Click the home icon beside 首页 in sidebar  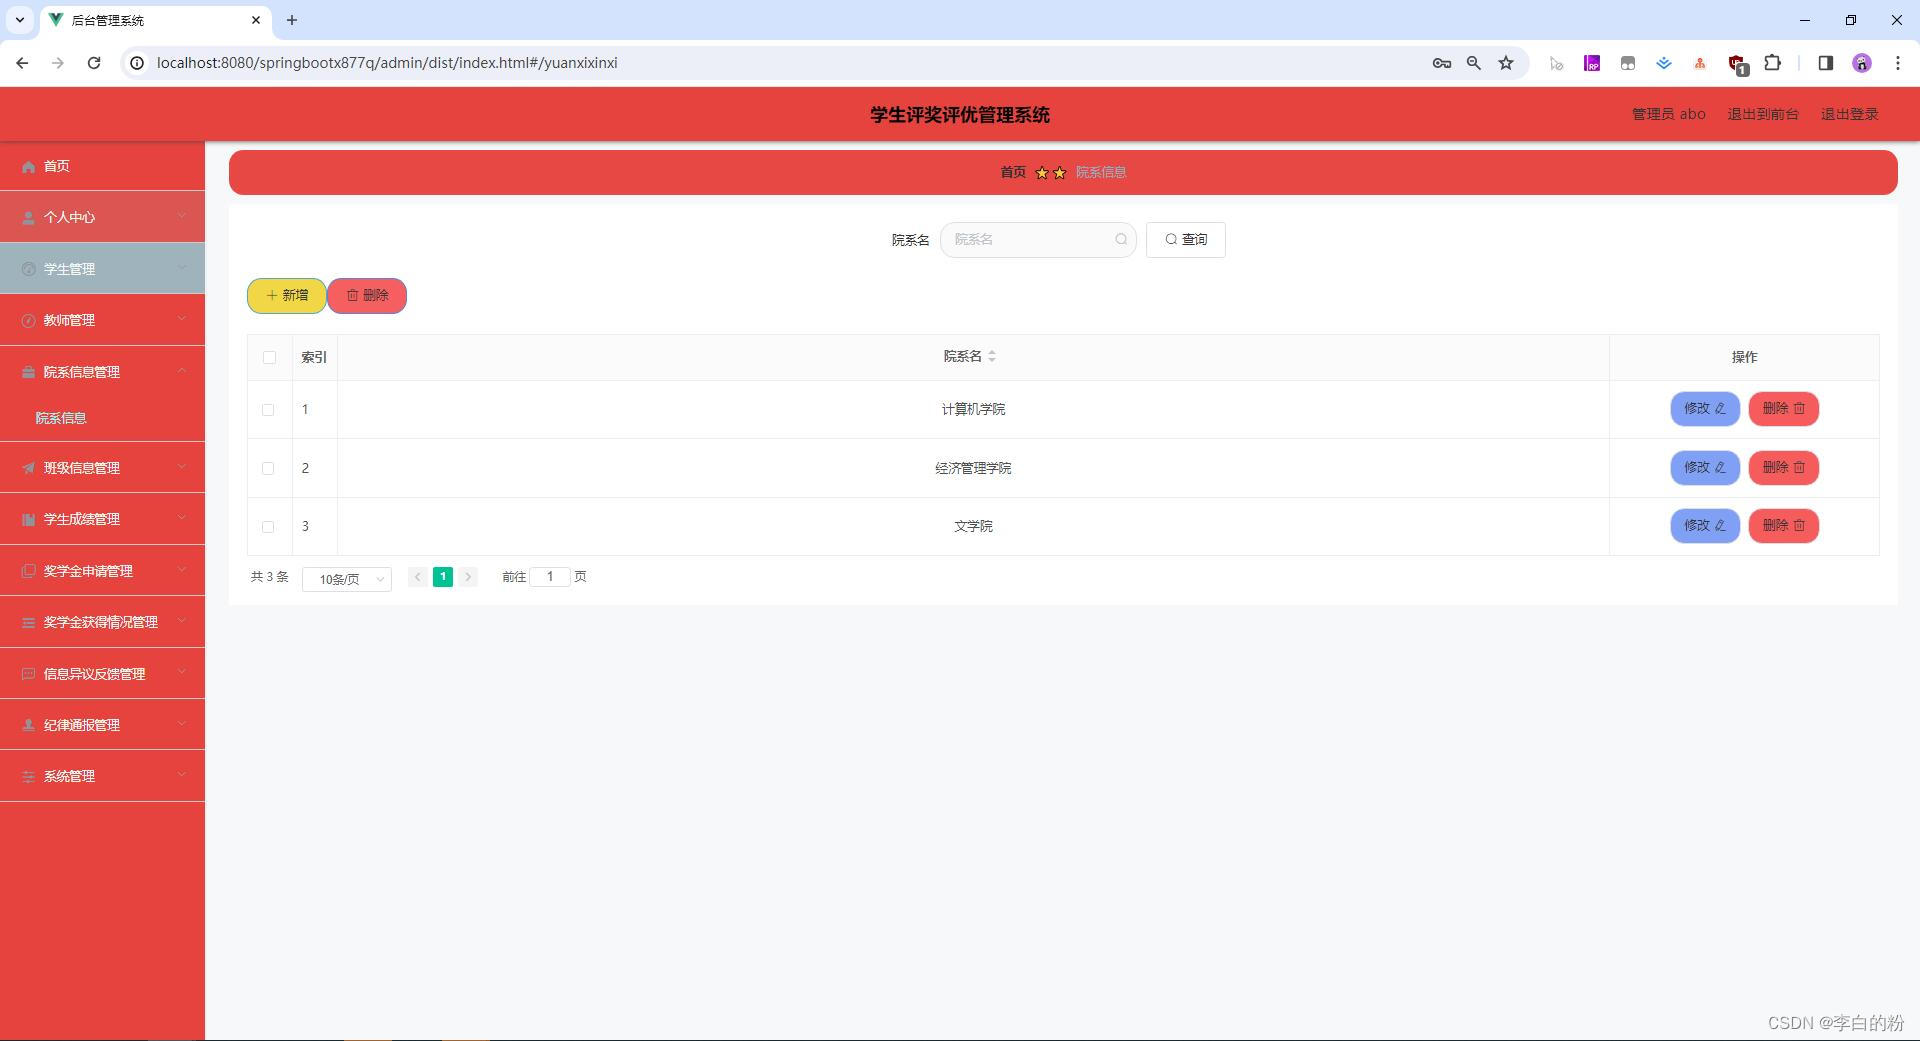tap(28, 167)
